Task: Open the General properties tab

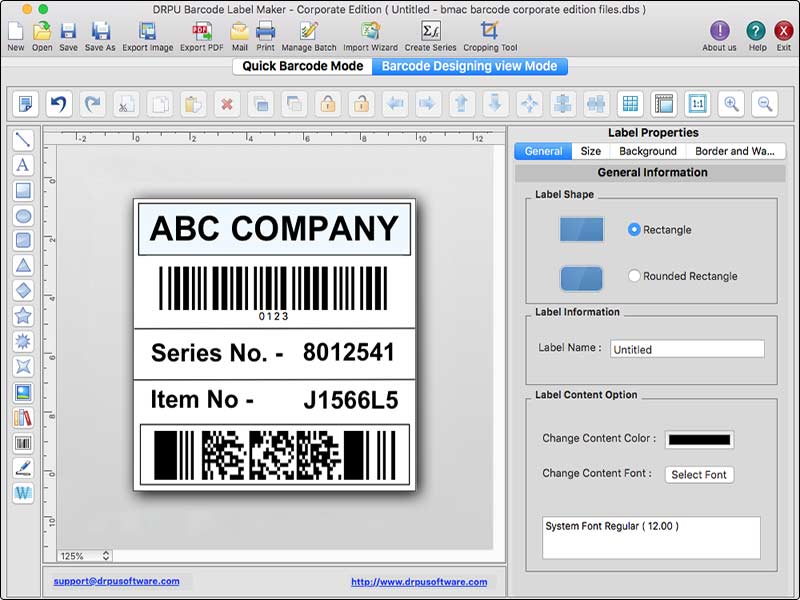Action: click(x=543, y=151)
